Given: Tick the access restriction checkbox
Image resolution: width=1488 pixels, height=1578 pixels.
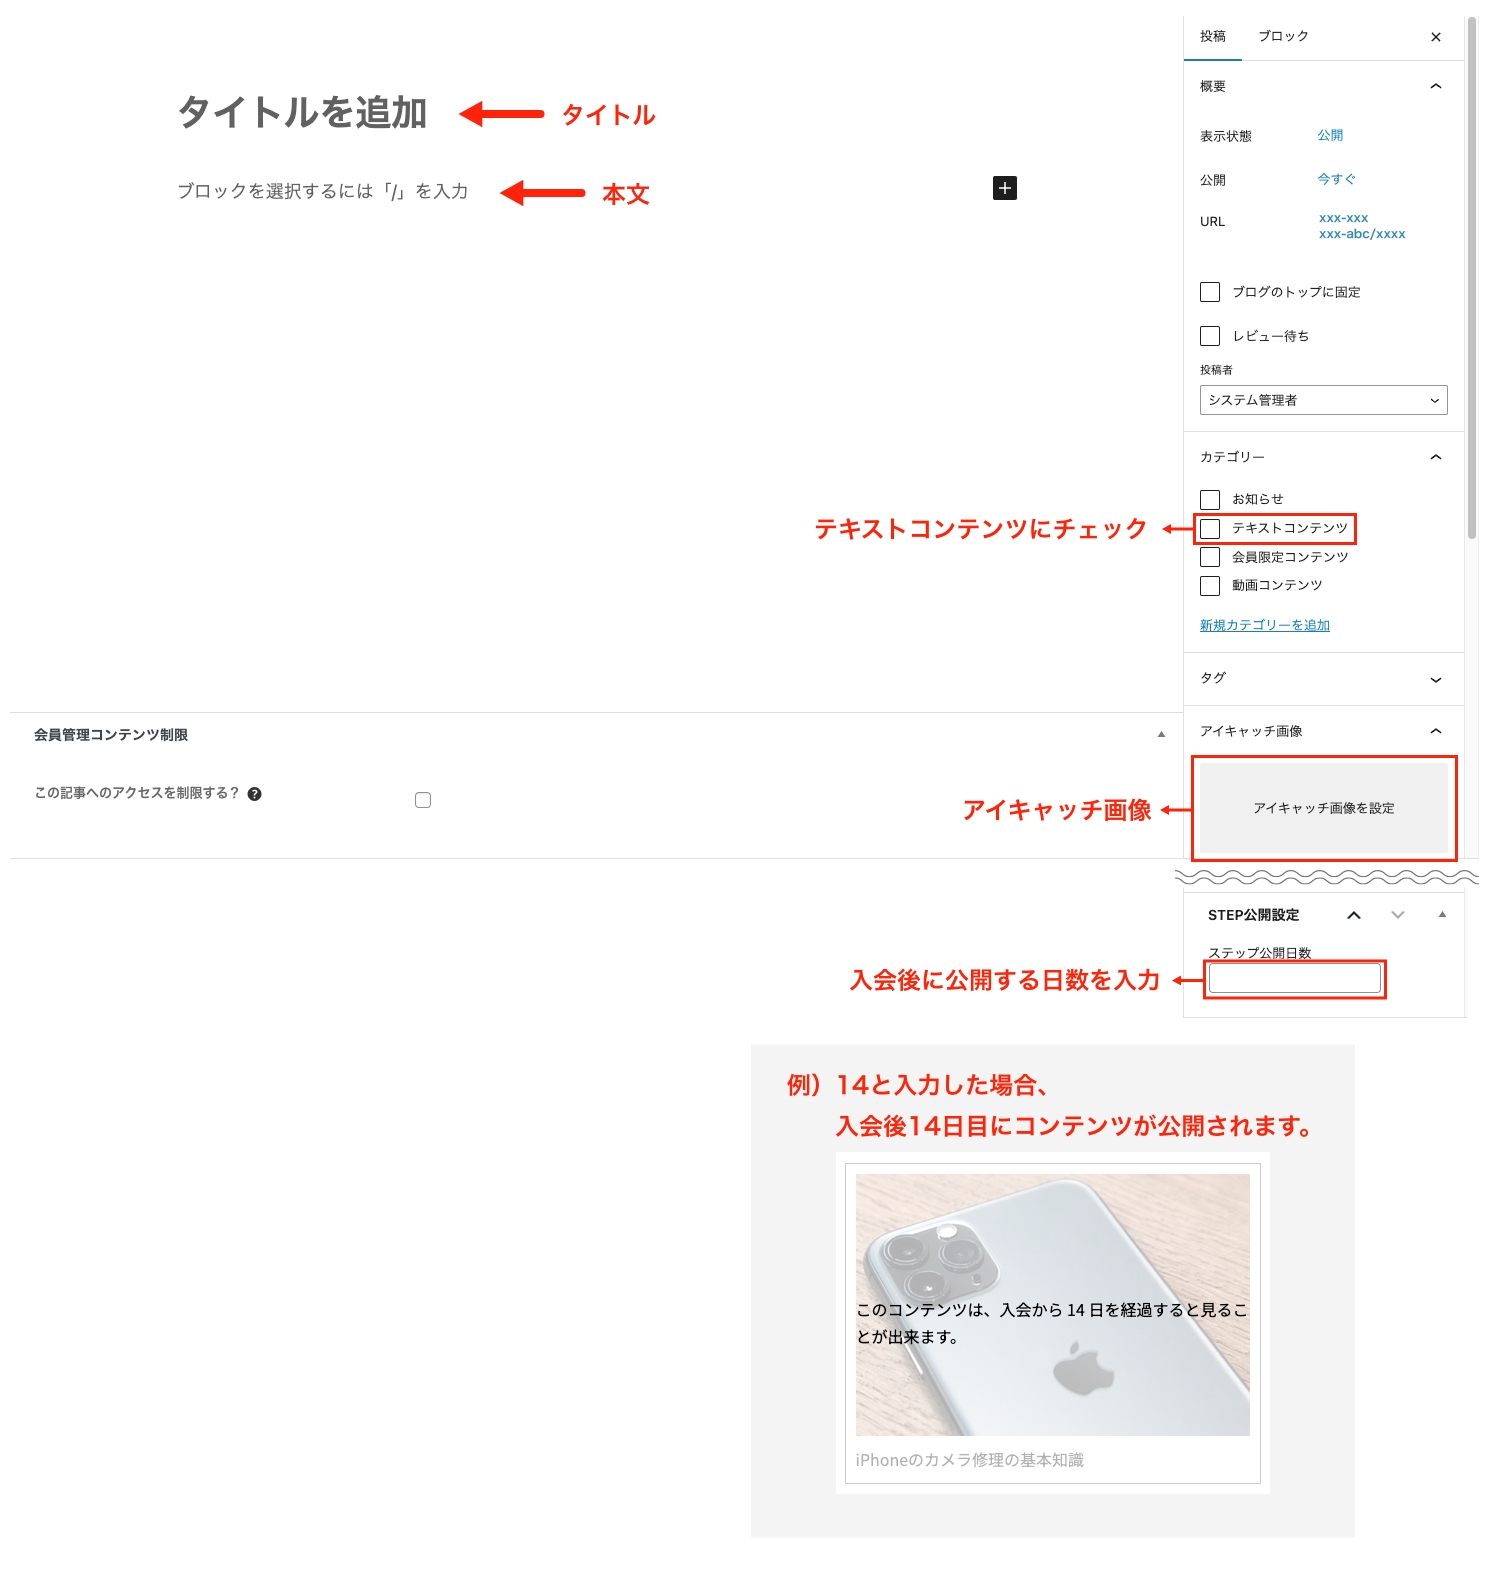Looking at the screenshot, I should [x=423, y=800].
